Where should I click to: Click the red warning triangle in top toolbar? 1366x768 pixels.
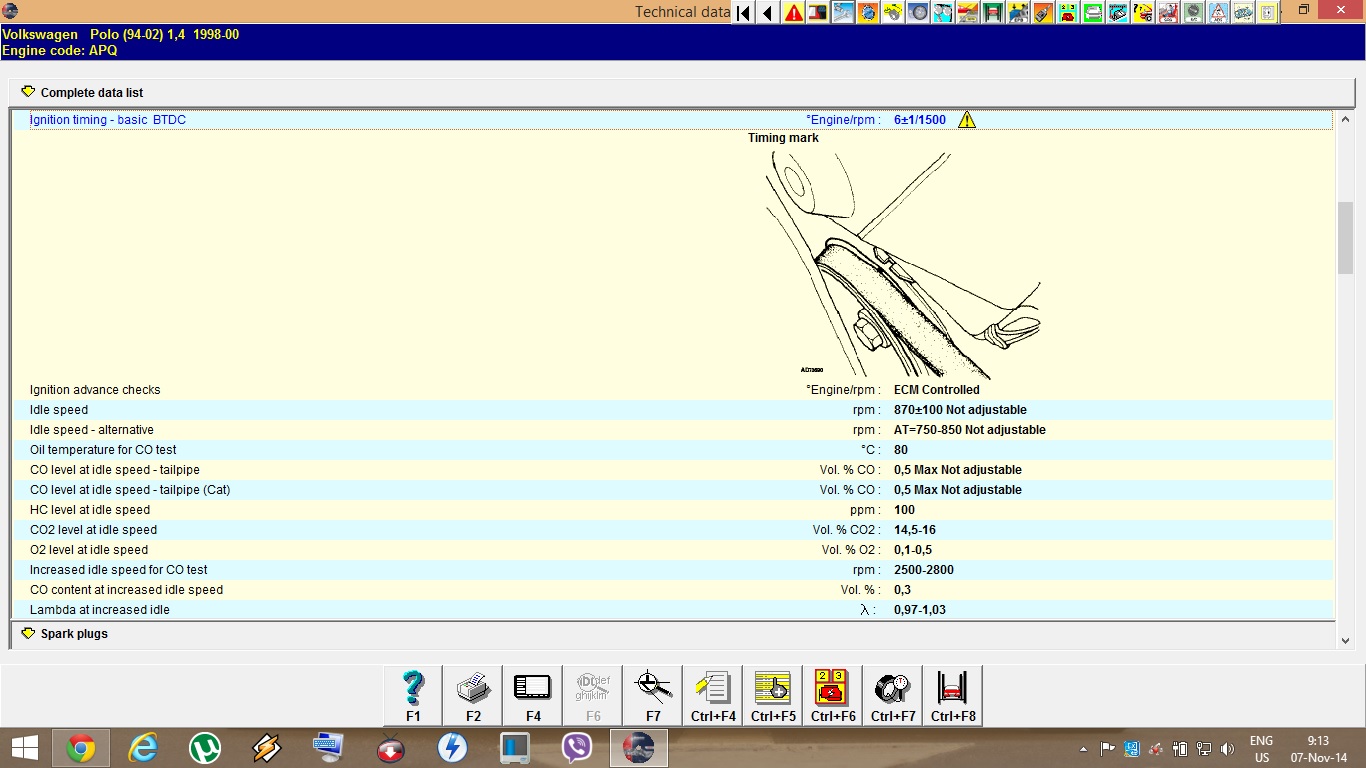pos(794,13)
